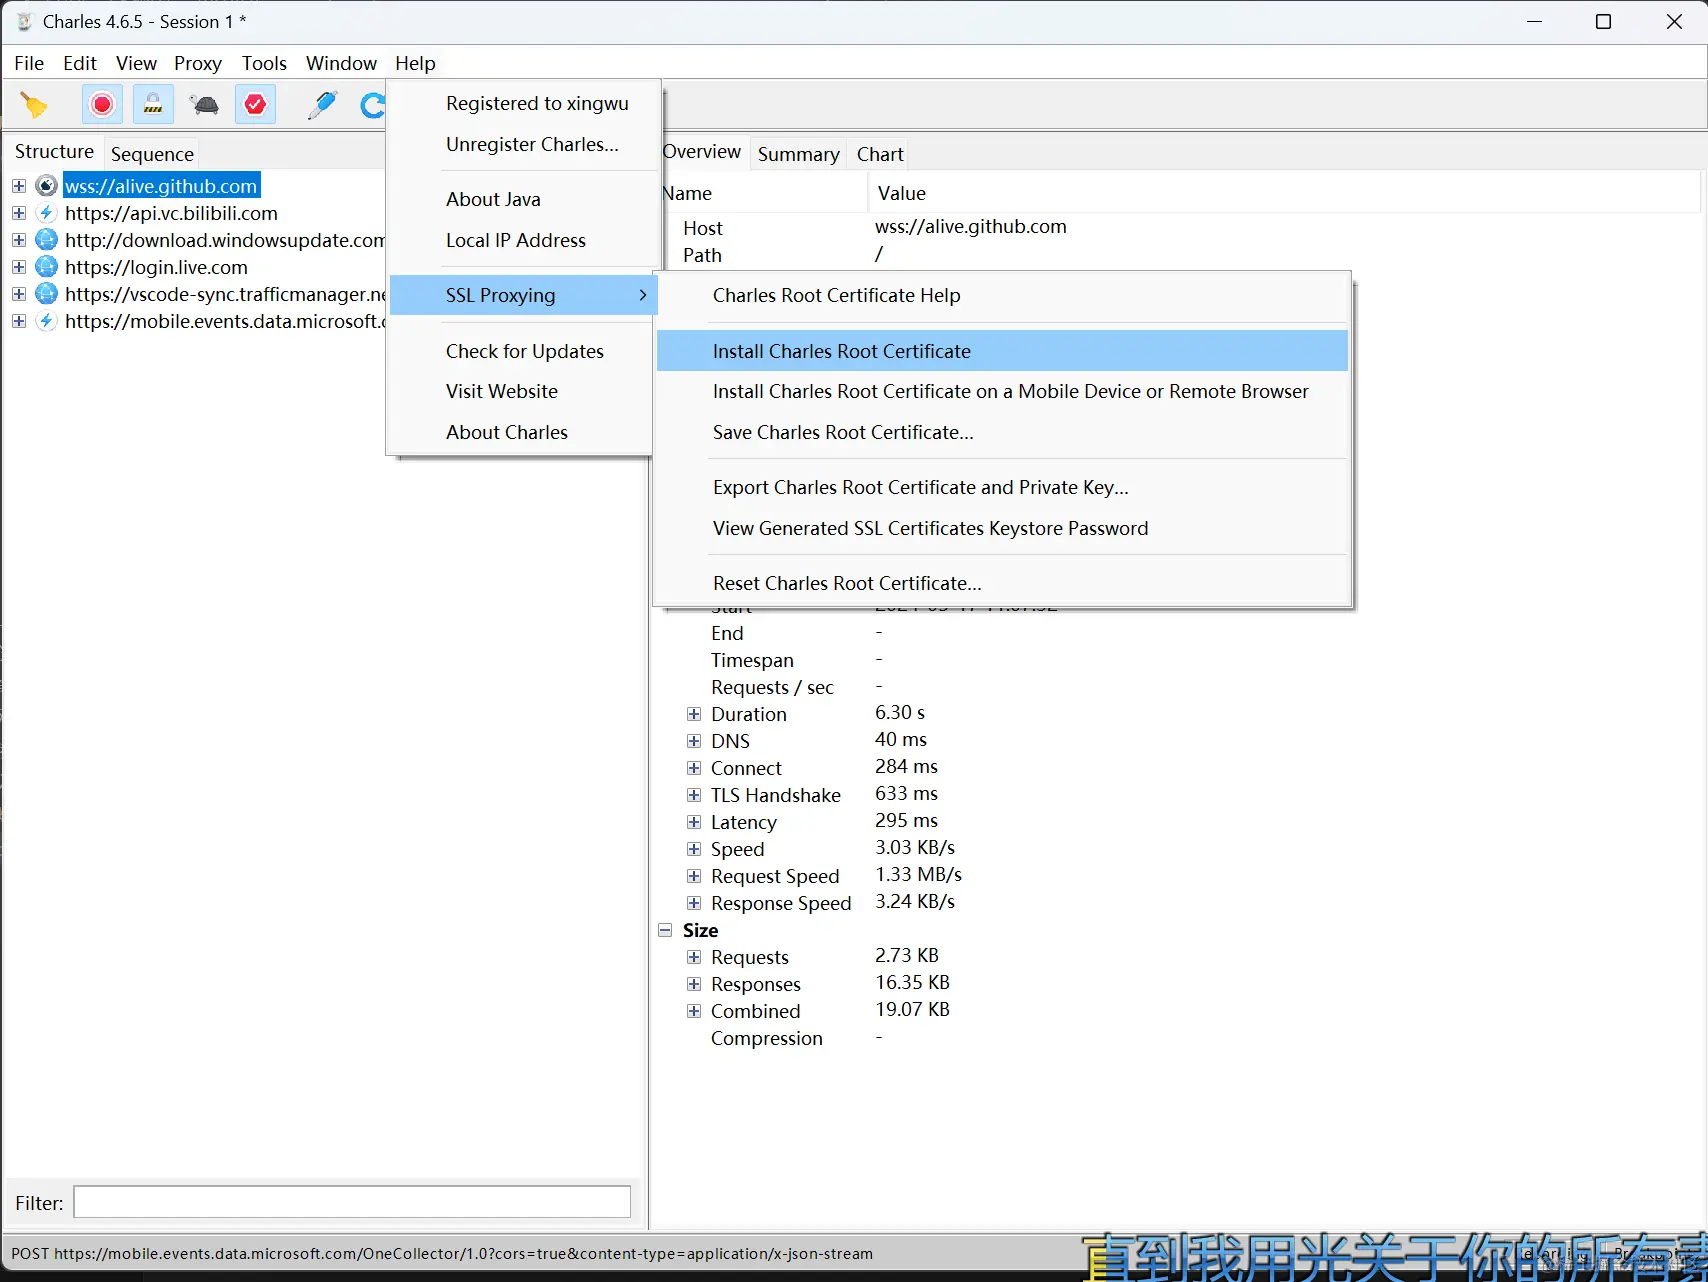Switch to the Sequence tab
Screen dimensions: 1708x1282
pos(152,154)
